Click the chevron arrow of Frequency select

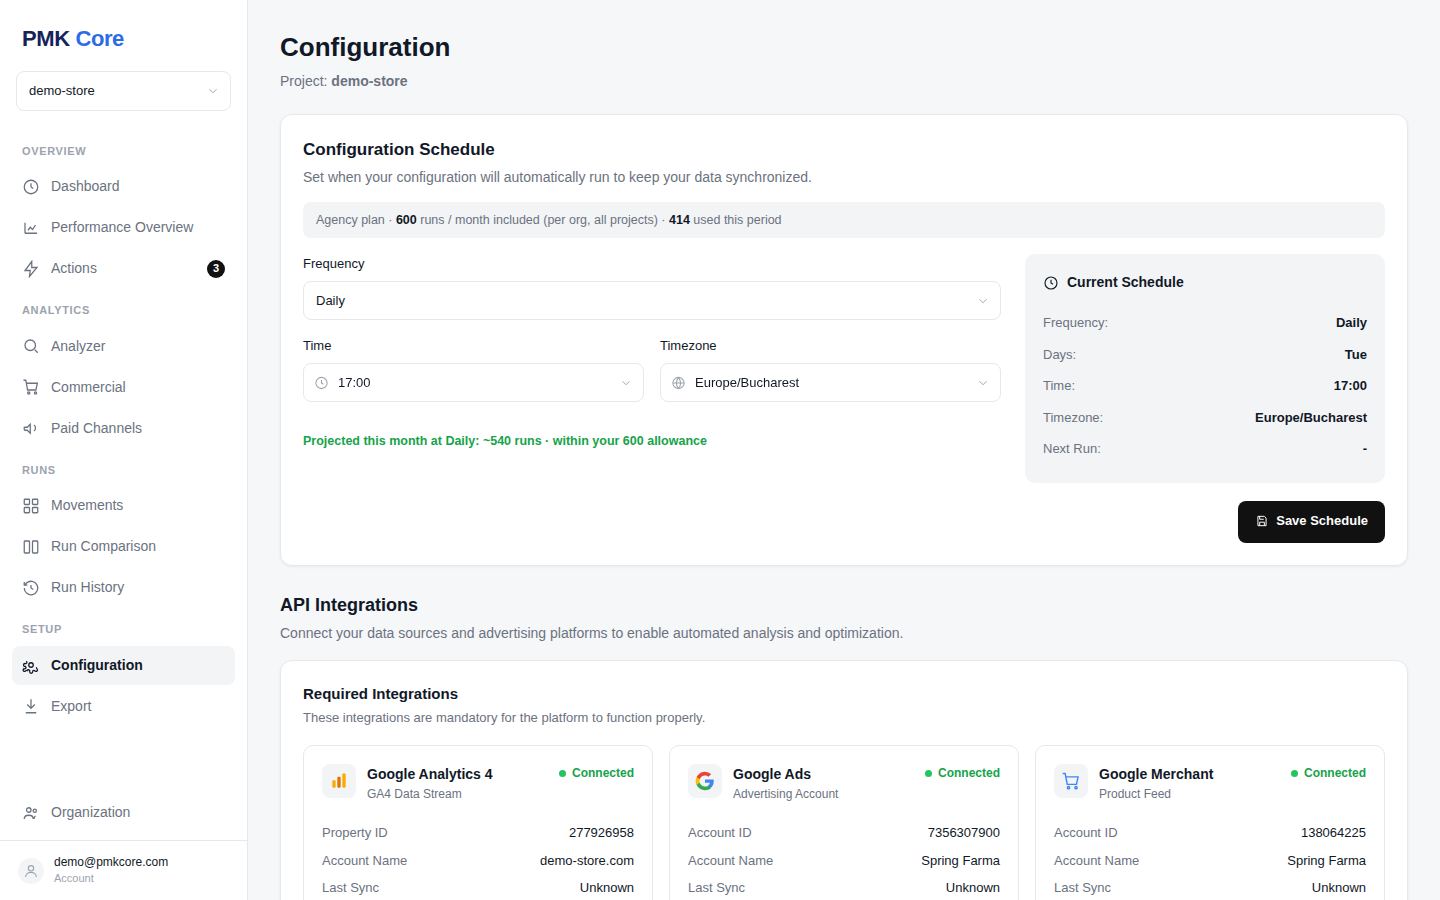click(983, 301)
